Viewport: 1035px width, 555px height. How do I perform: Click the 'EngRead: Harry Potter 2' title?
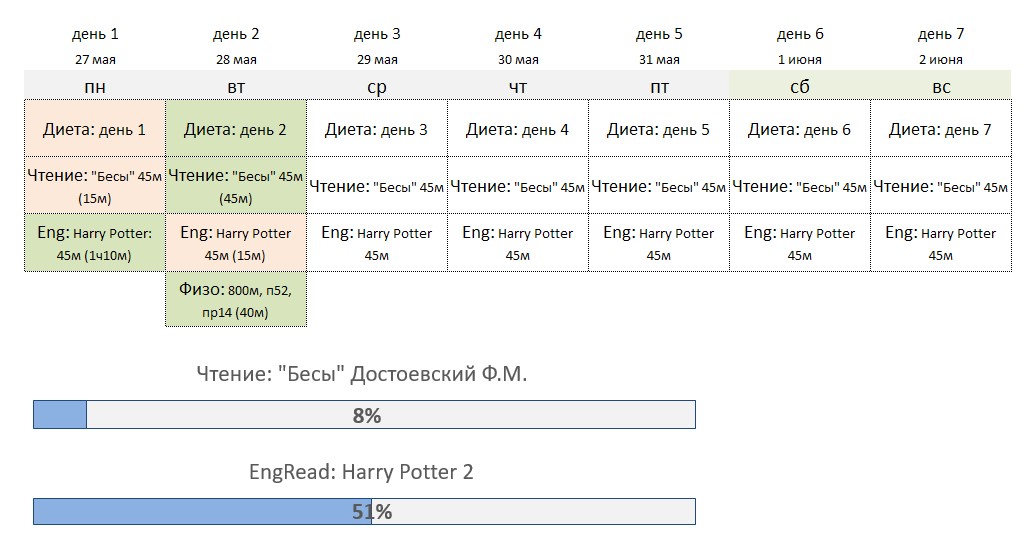(361, 472)
